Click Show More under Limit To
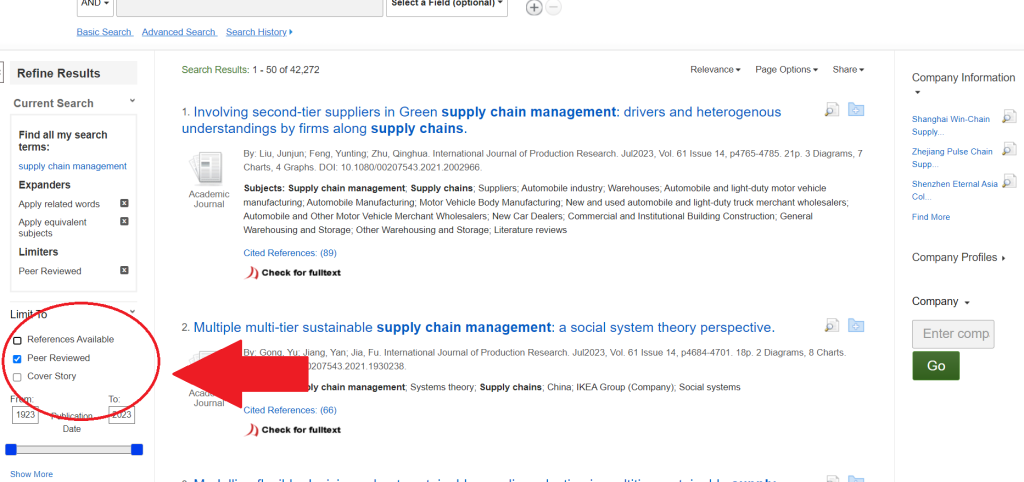Screen dimensions: 1024x482 click(31, 474)
